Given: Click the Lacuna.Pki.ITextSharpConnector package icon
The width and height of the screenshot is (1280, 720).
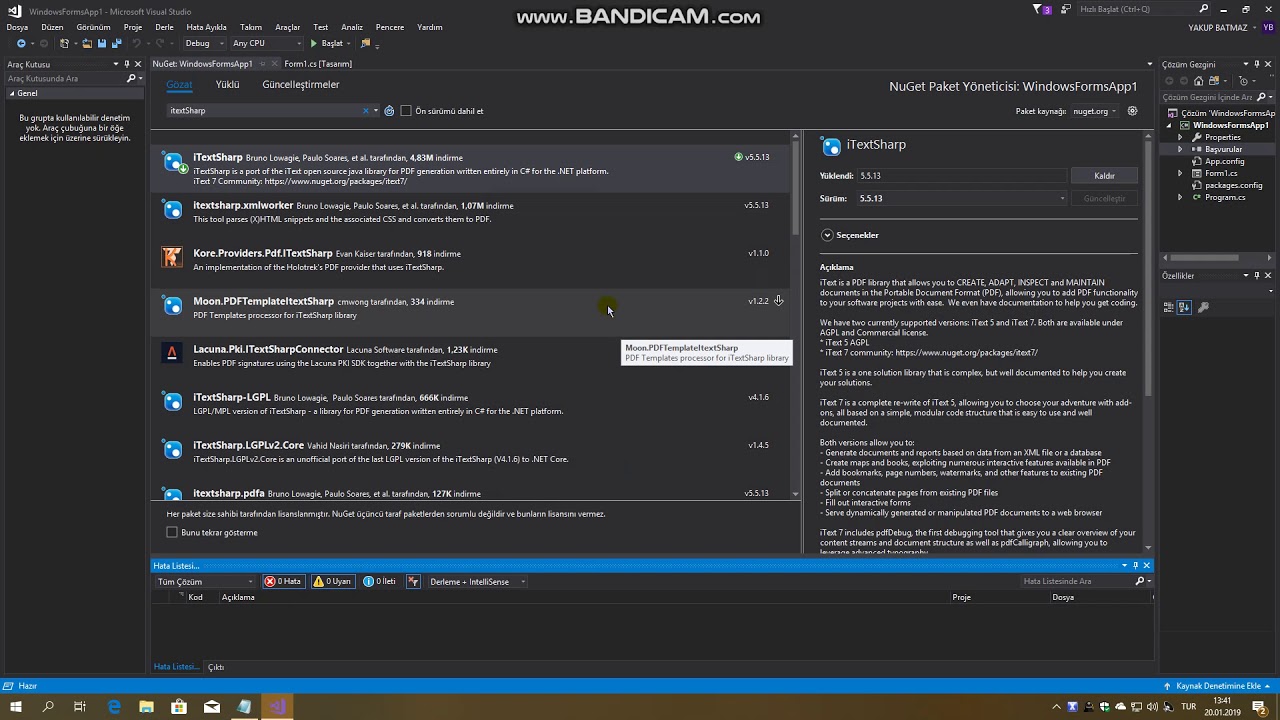Looking at the screenshot, I should click(x=173, y=353).
